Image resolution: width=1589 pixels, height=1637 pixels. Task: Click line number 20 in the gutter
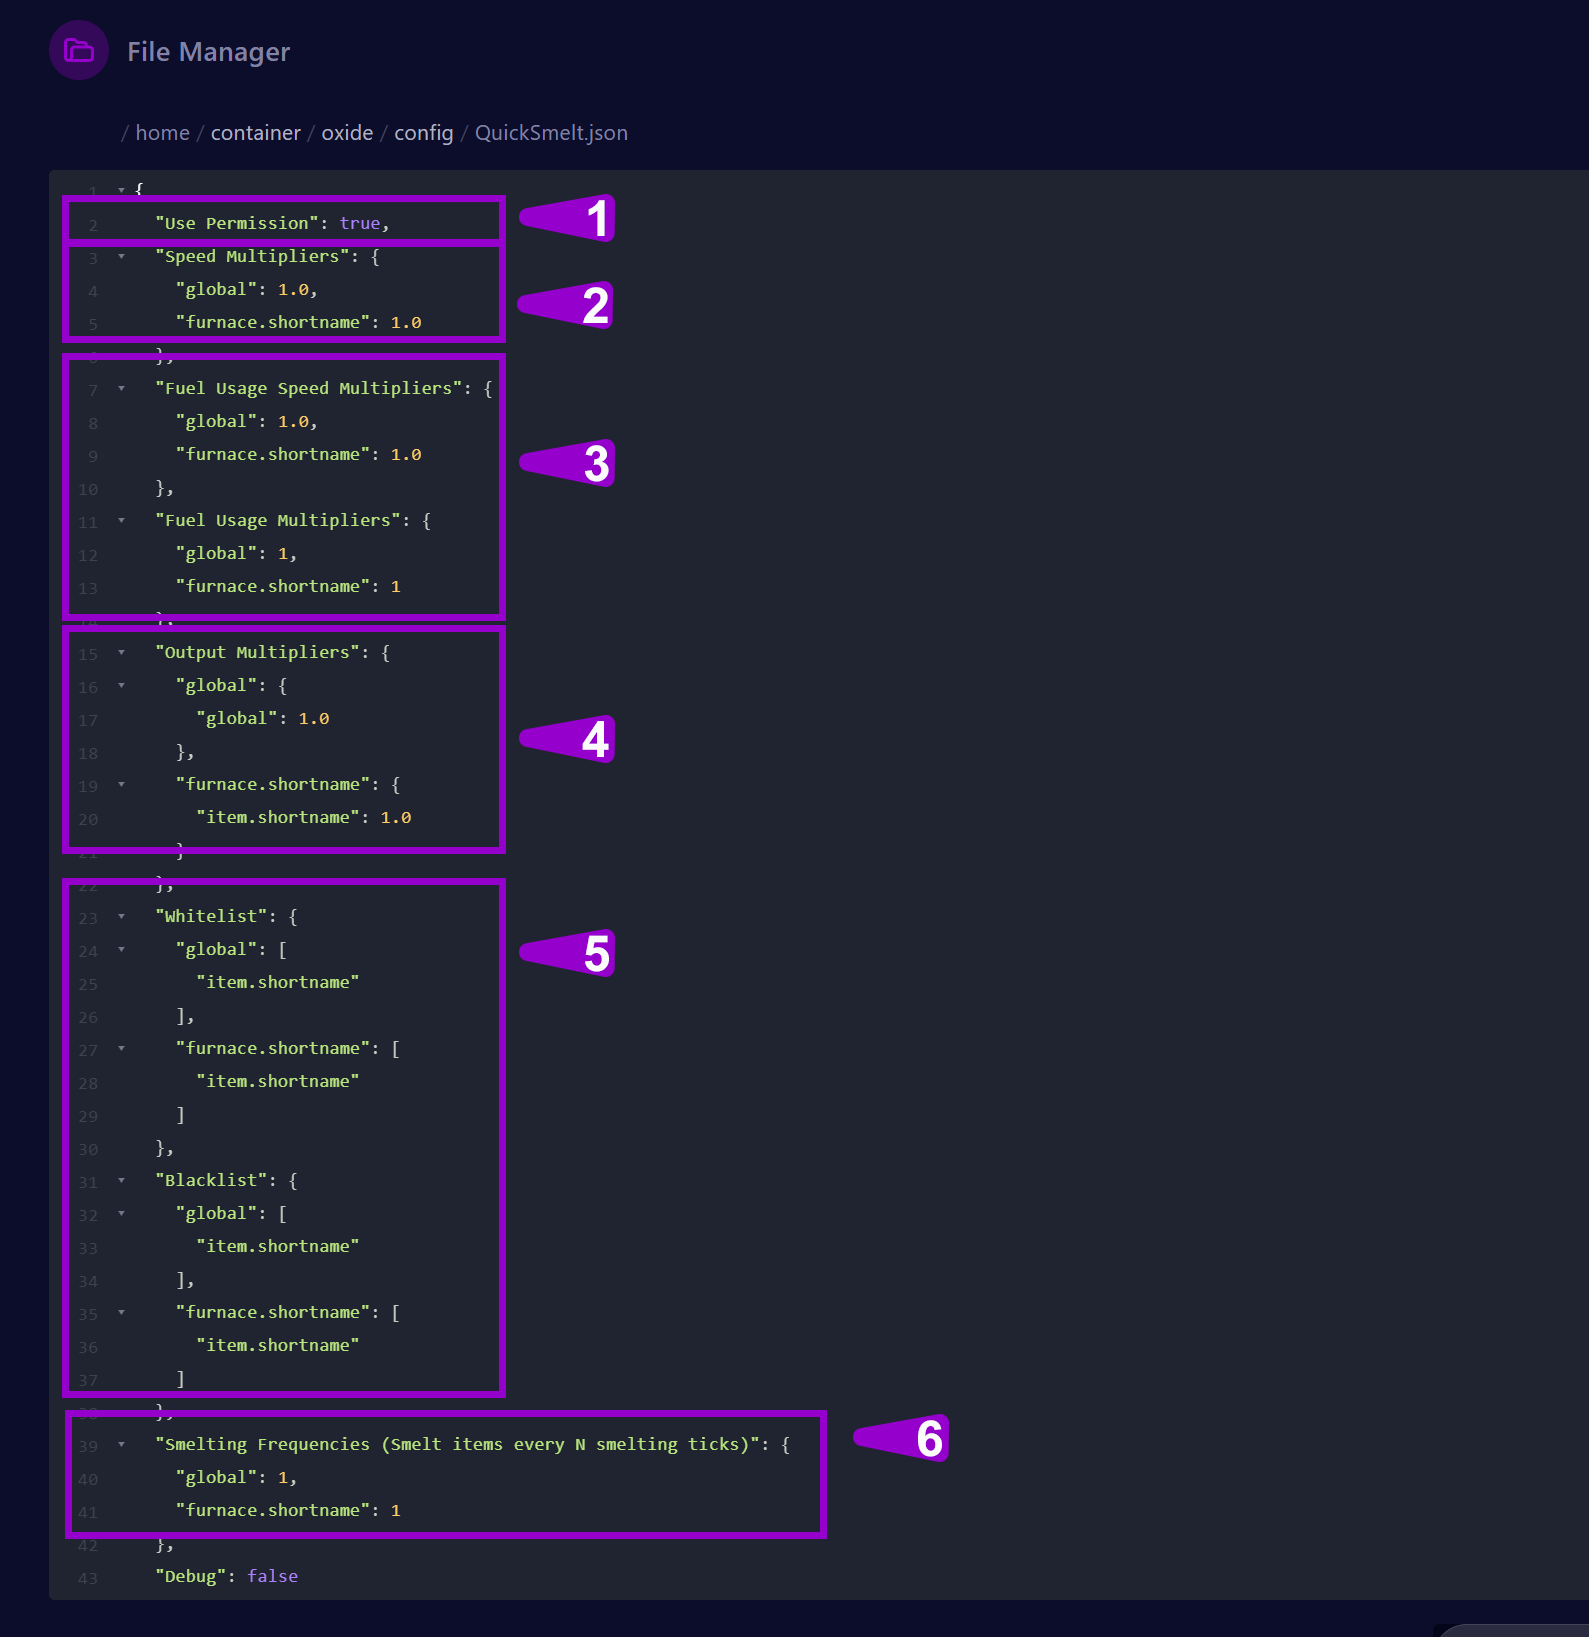point(88,819)
